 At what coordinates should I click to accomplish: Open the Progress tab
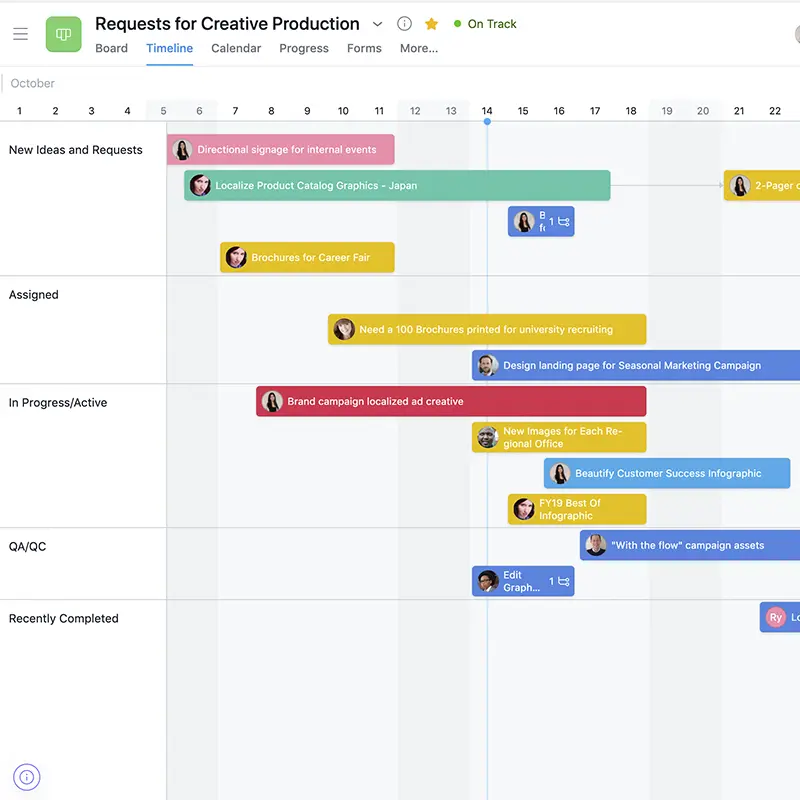point(304,48)
